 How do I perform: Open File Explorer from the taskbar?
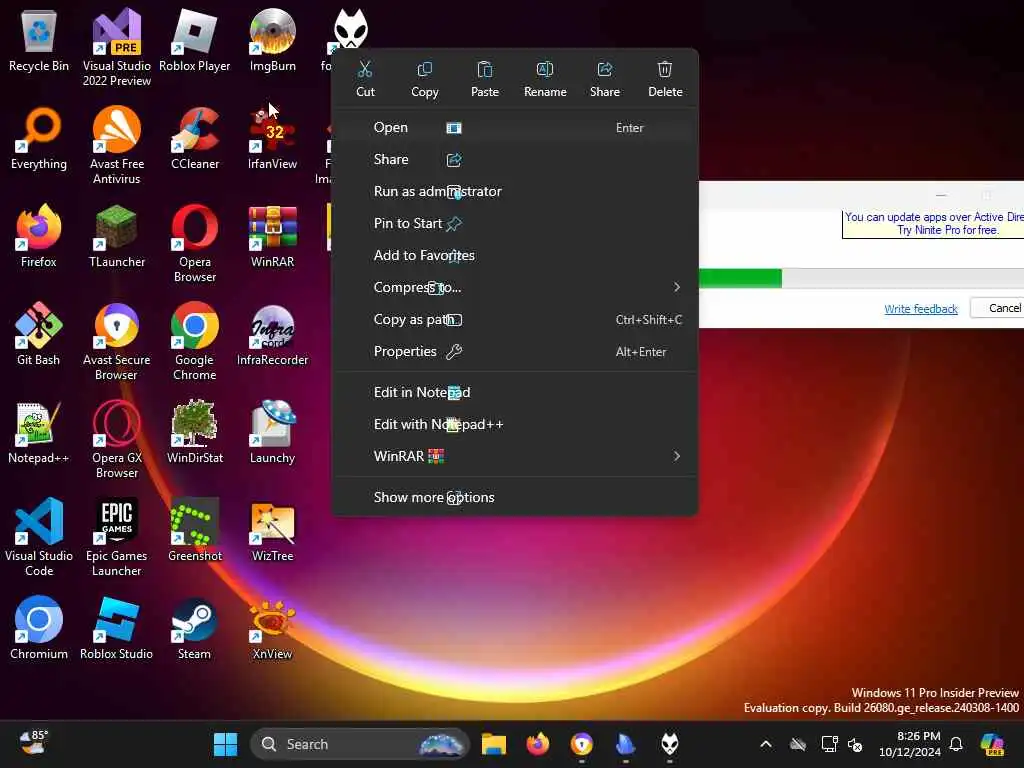pos(494,744)
